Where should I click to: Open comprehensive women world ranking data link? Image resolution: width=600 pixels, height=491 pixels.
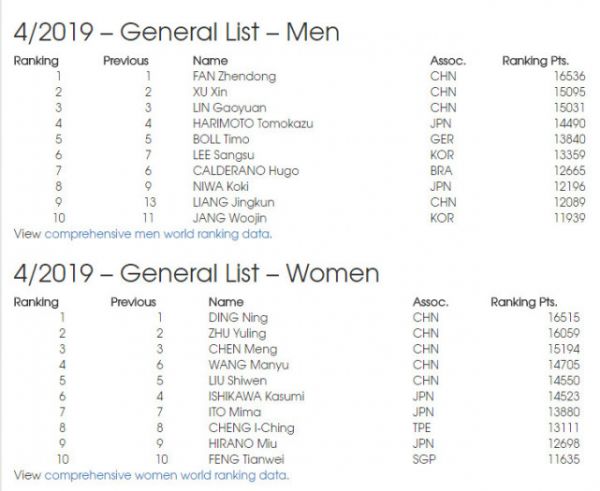pos(166,475)
